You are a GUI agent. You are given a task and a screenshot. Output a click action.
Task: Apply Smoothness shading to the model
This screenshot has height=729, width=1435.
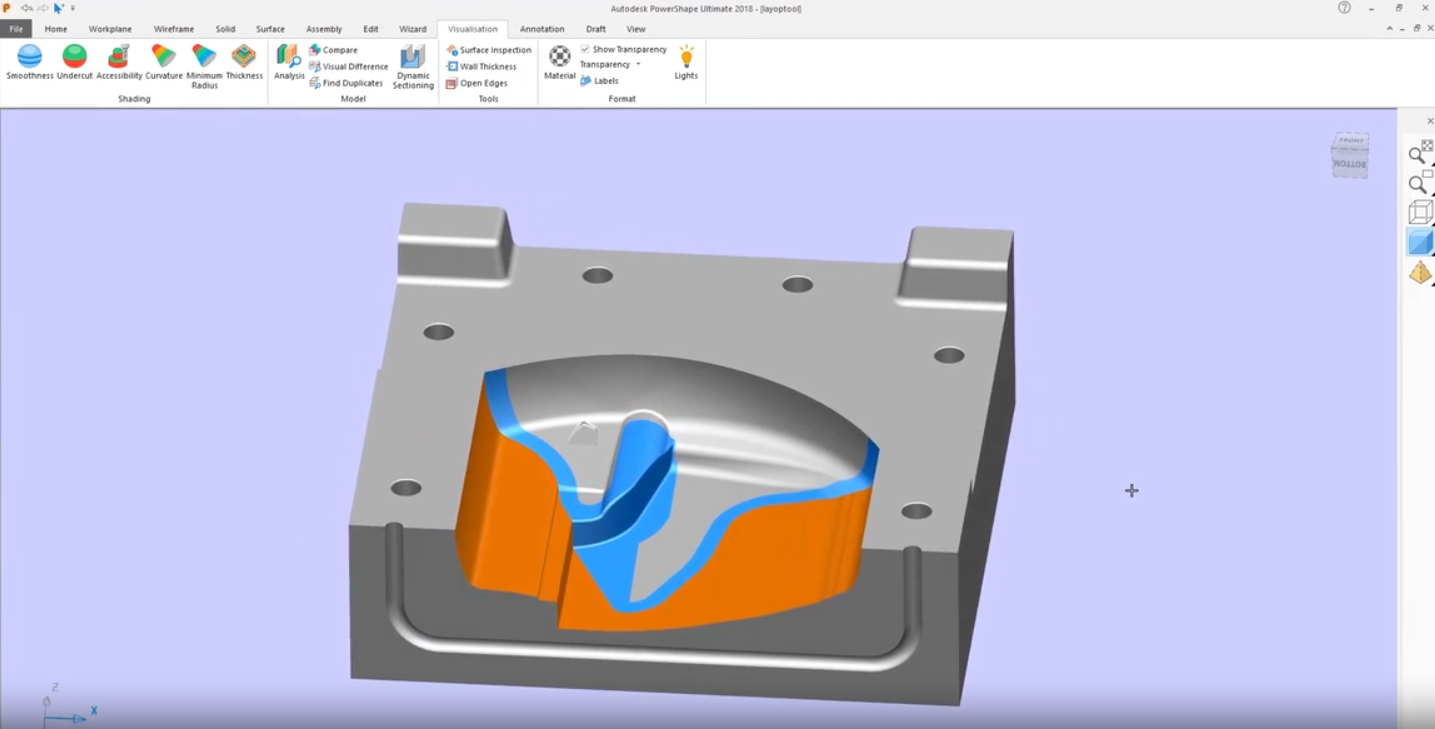30,61
